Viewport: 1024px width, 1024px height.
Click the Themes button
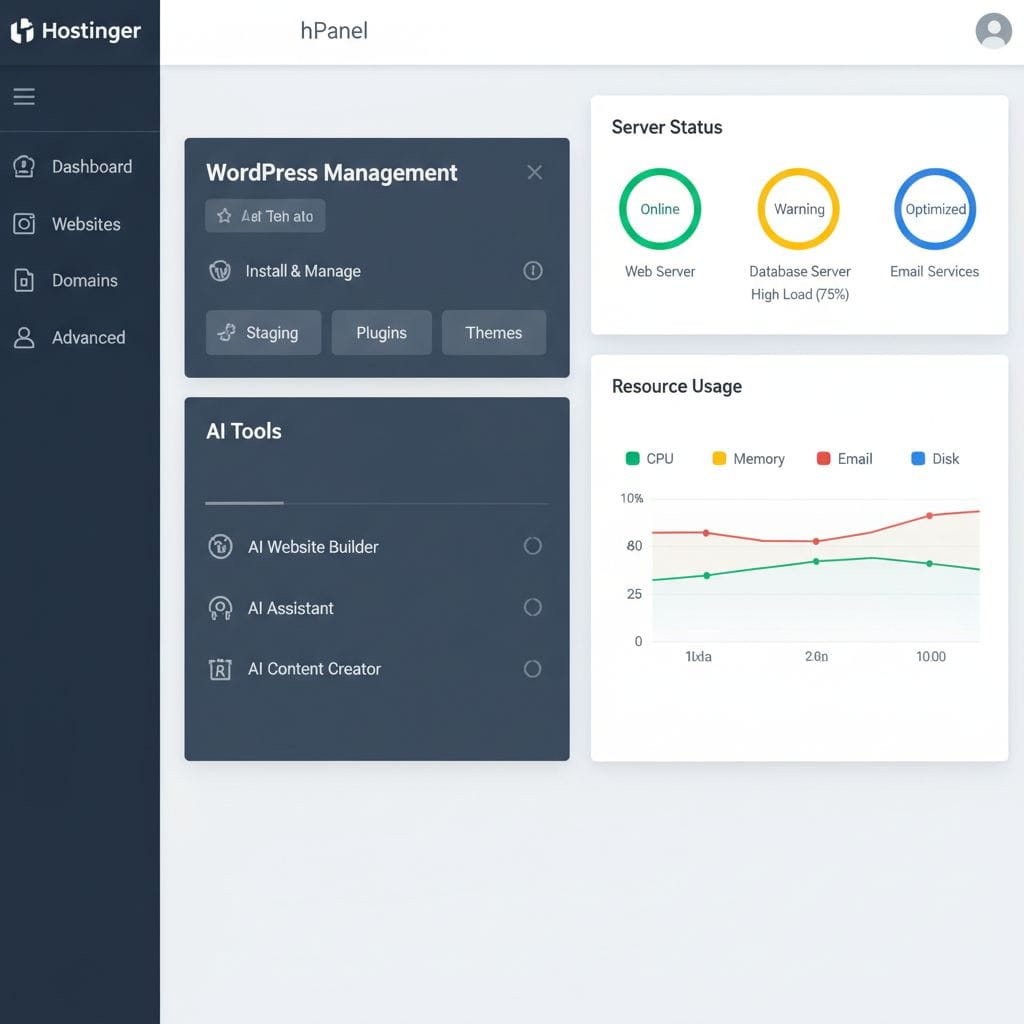click(x=494, y=332)
